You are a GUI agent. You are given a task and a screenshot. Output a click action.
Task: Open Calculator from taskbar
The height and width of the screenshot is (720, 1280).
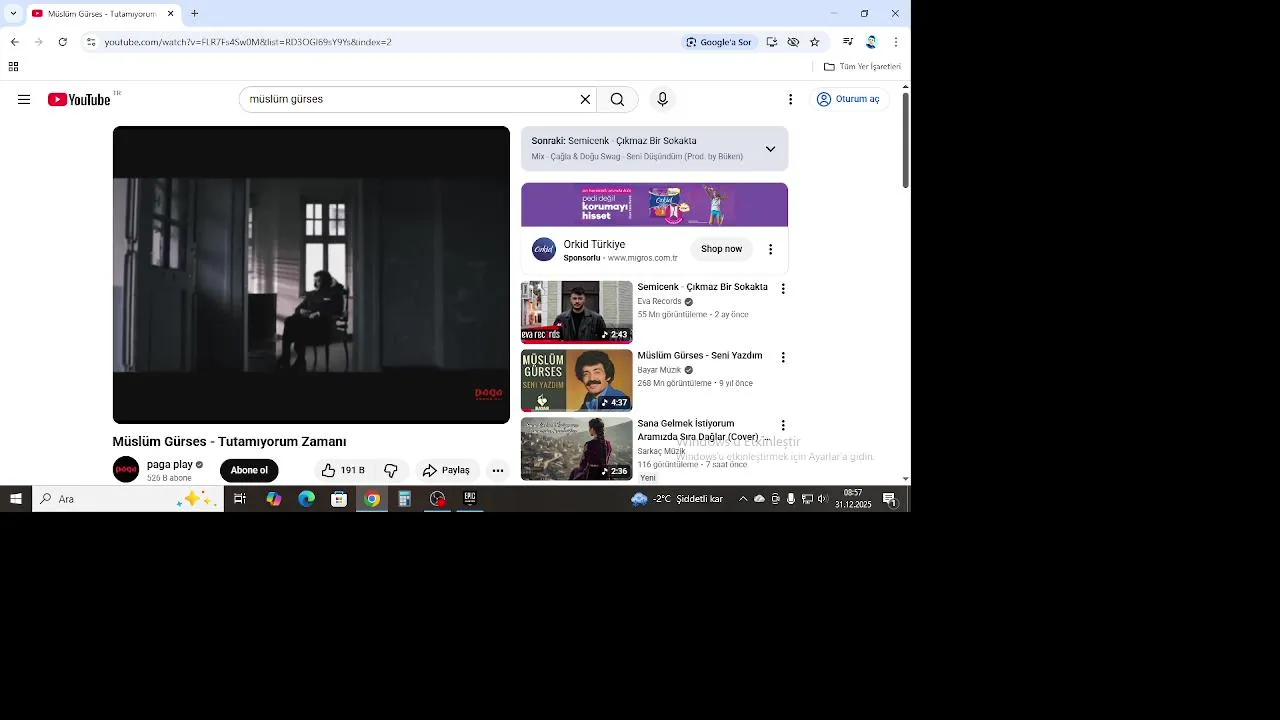coord(404,499)
